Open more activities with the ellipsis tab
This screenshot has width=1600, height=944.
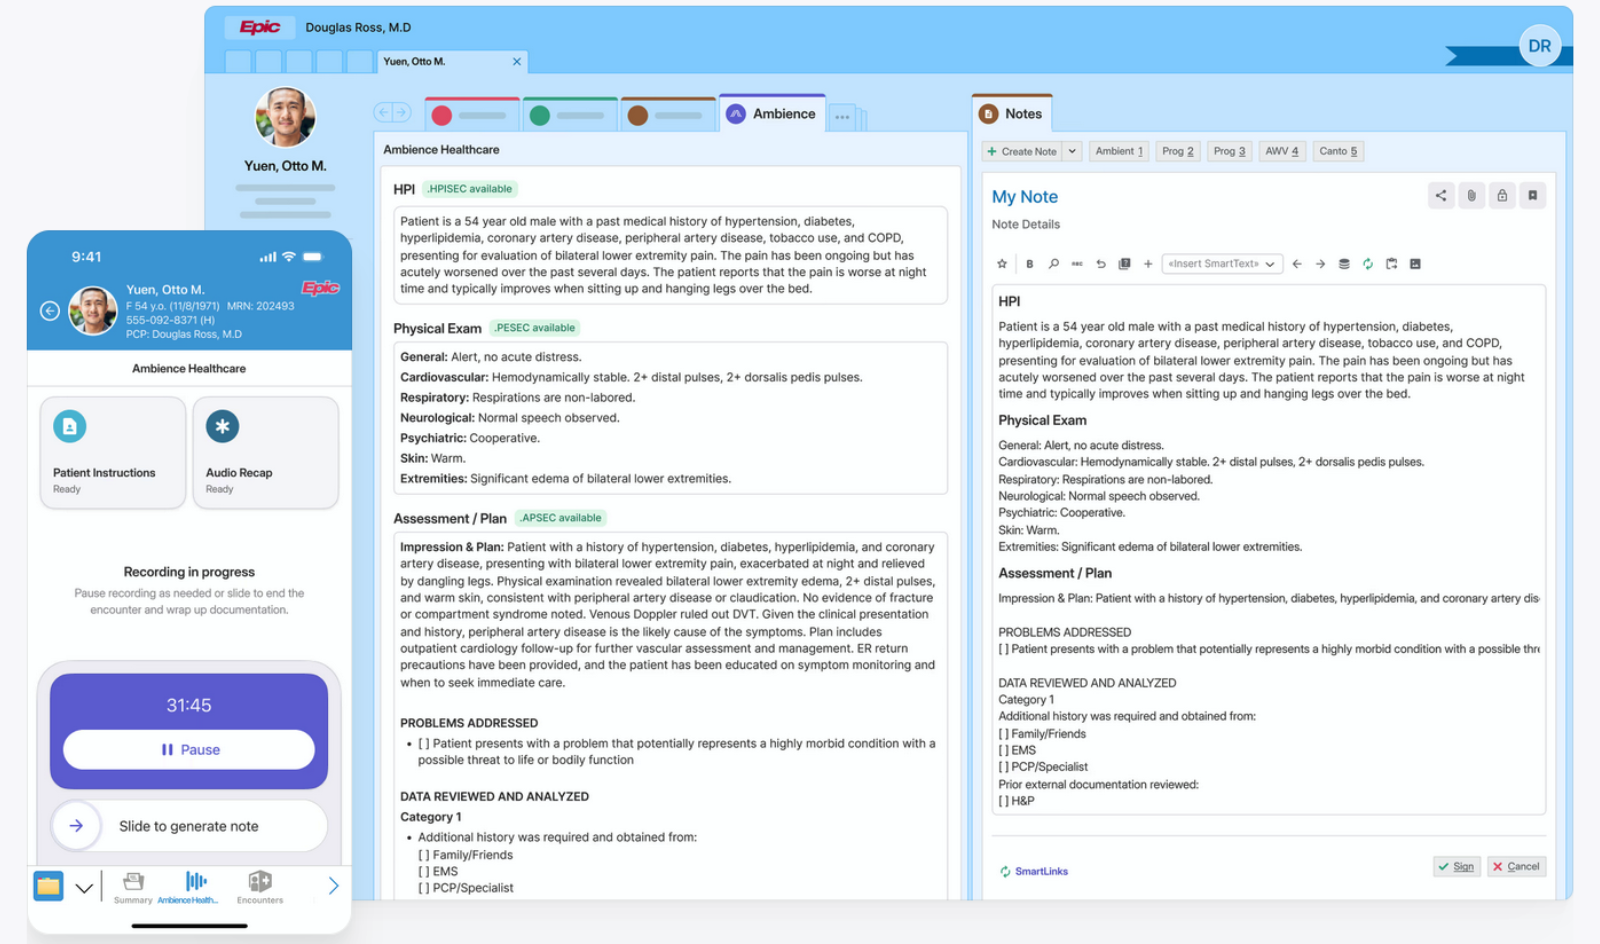pos(842,117)
